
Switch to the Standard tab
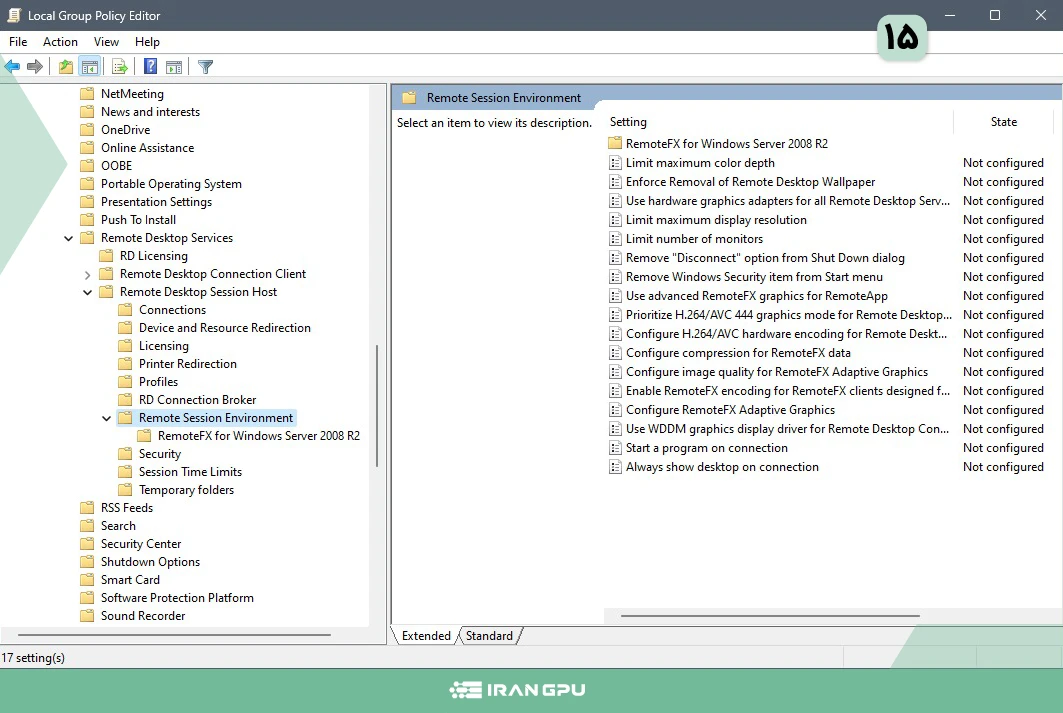489,636
